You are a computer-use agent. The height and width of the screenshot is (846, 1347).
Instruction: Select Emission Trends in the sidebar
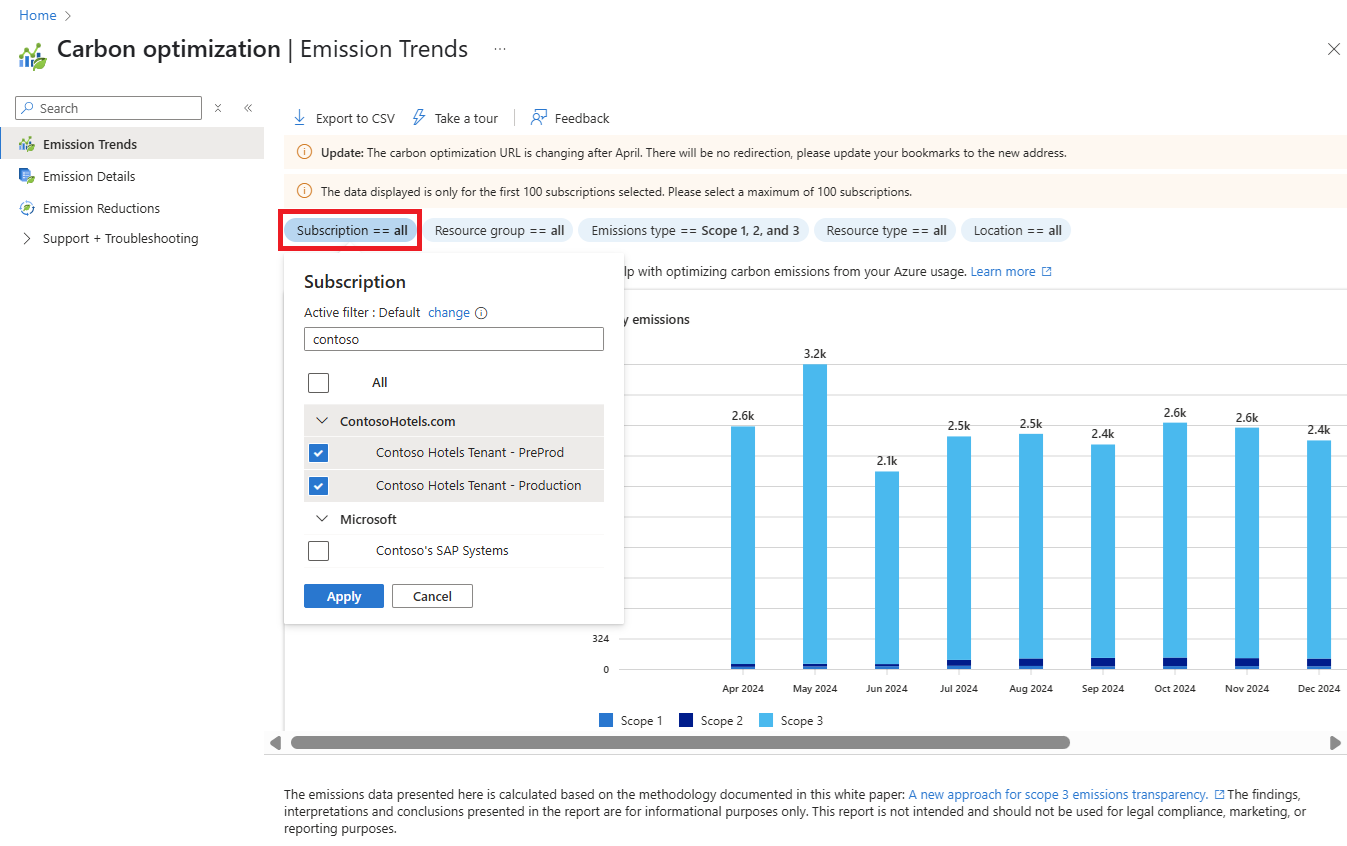(132, 144)
